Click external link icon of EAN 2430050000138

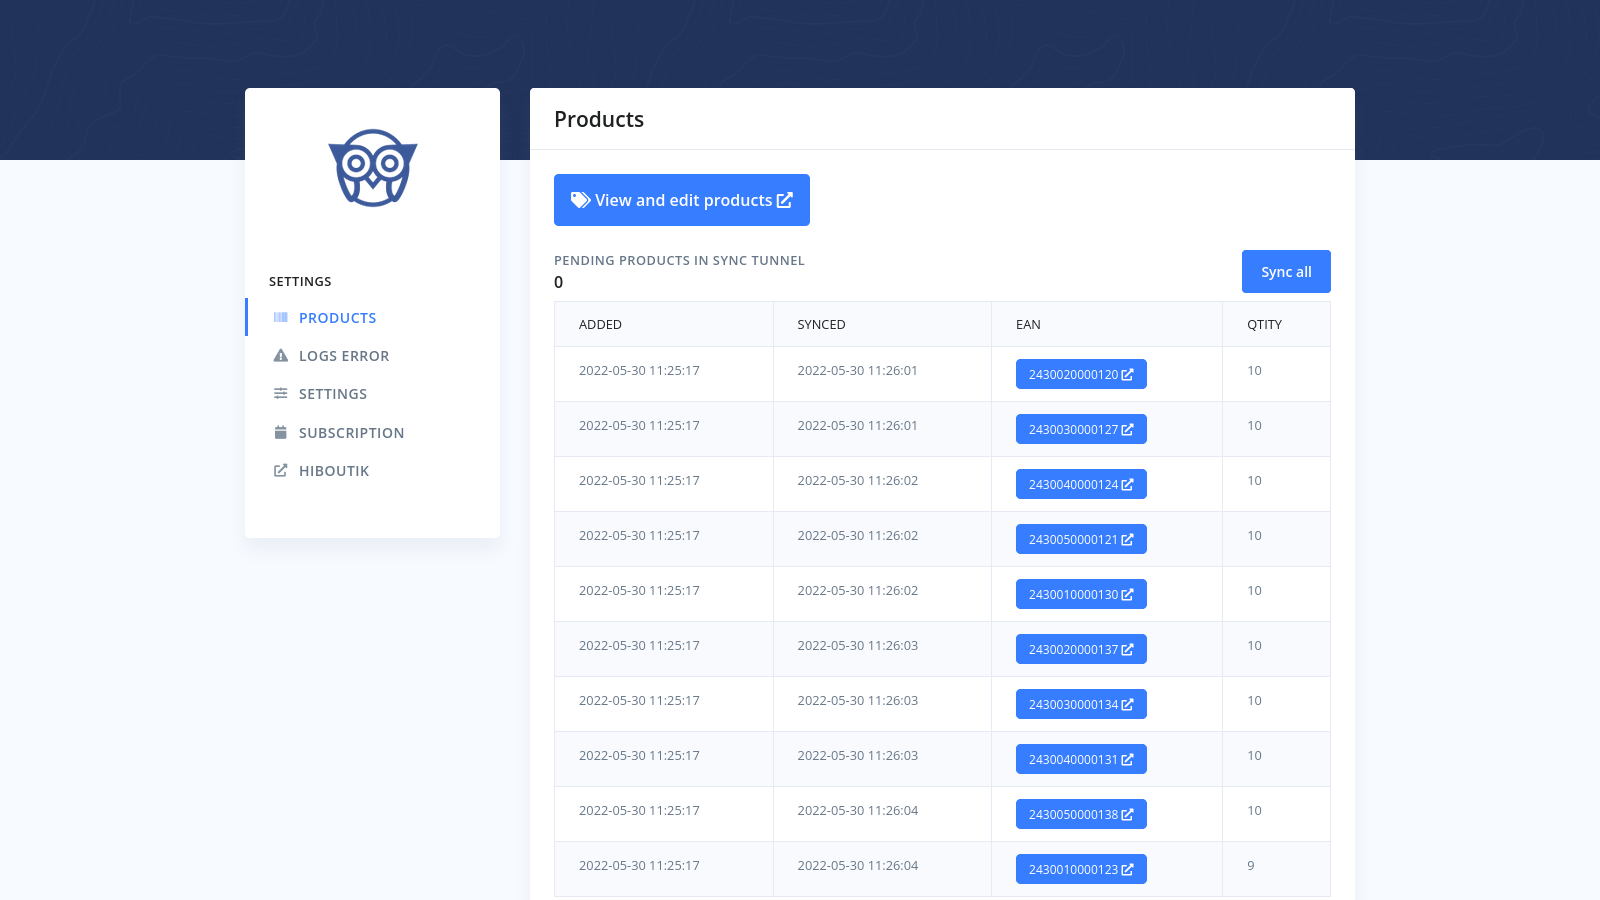coord(1128,814)
